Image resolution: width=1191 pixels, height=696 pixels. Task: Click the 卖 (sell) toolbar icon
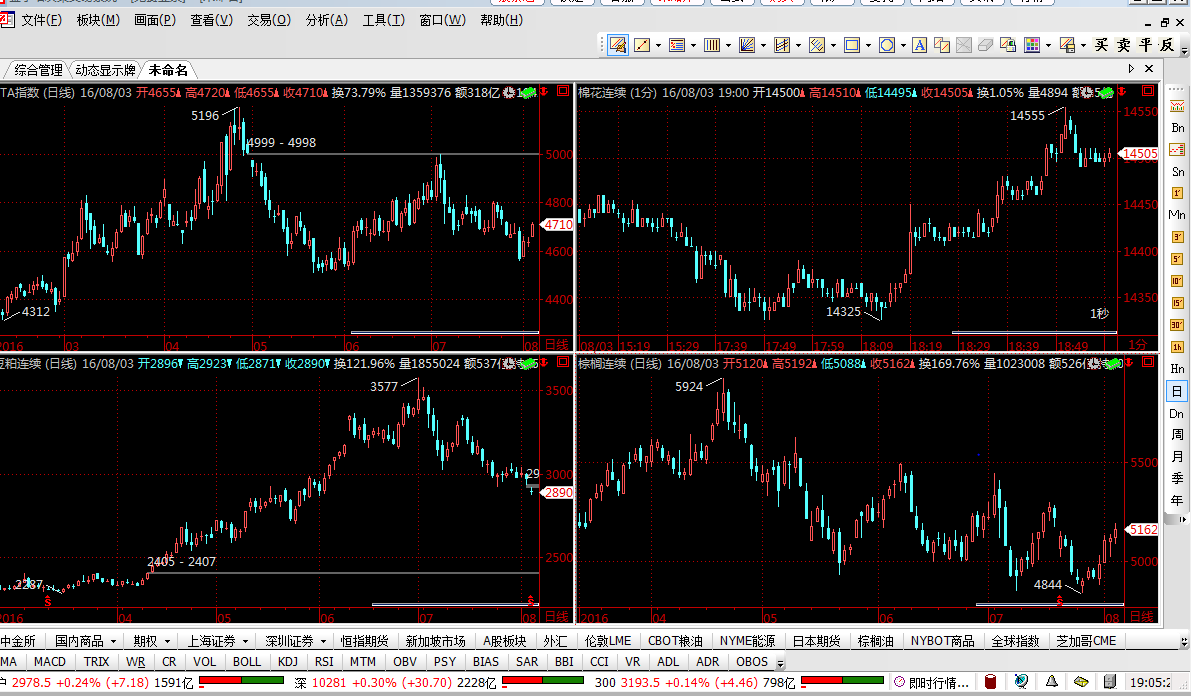pyautogui.click(x=1122, y=45)
